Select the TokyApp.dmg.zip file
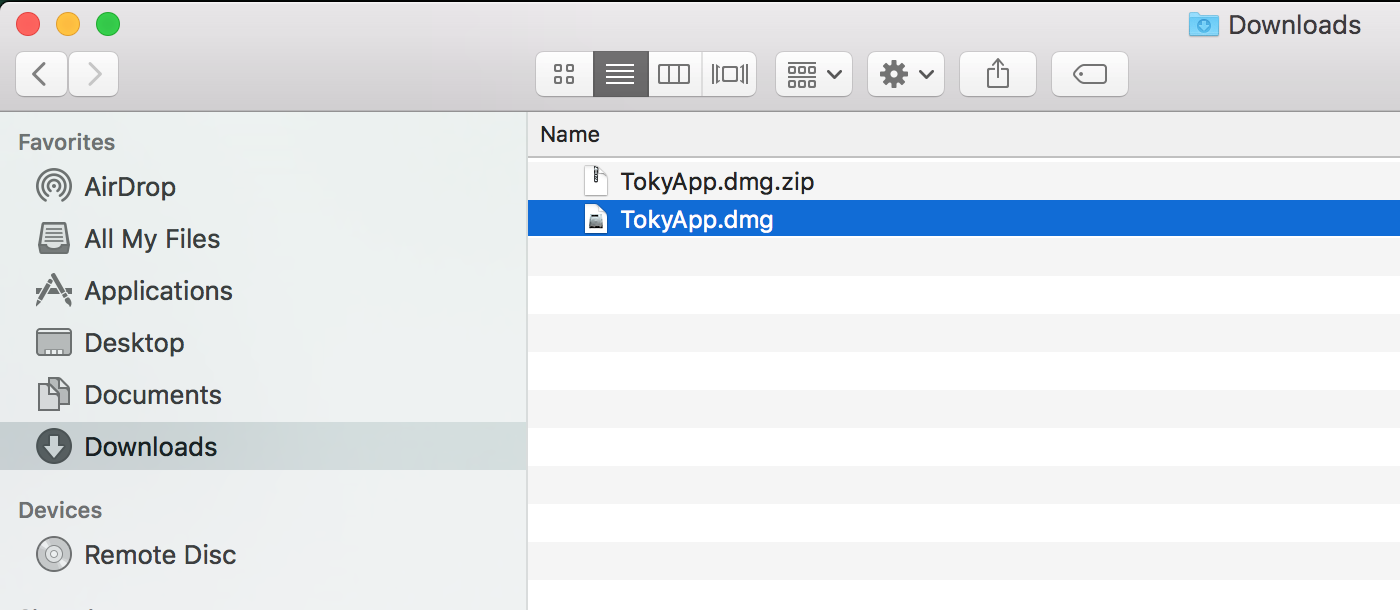1400x610 pixels. [716, 182]
